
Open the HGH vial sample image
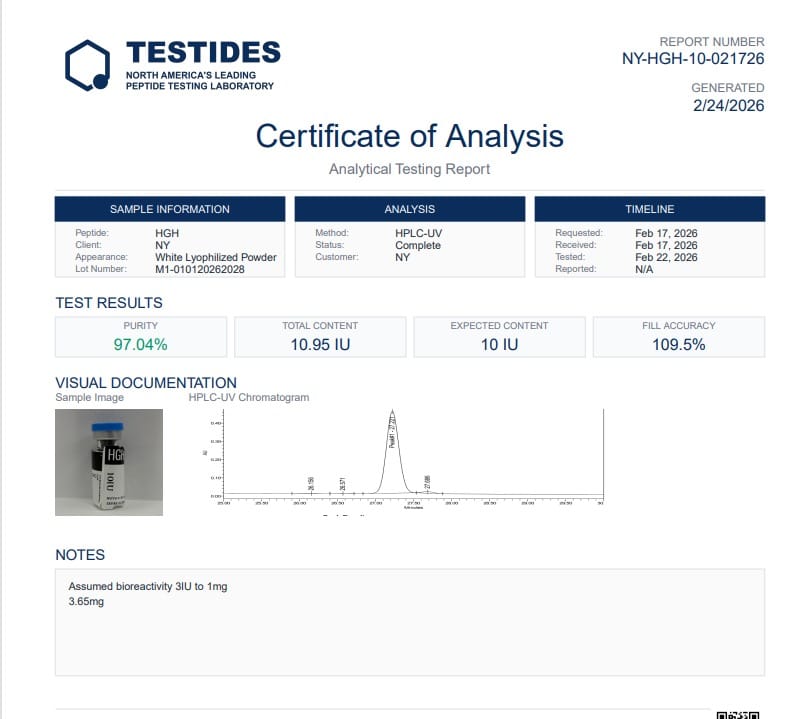pyautogui.click(x=109, y=462)
